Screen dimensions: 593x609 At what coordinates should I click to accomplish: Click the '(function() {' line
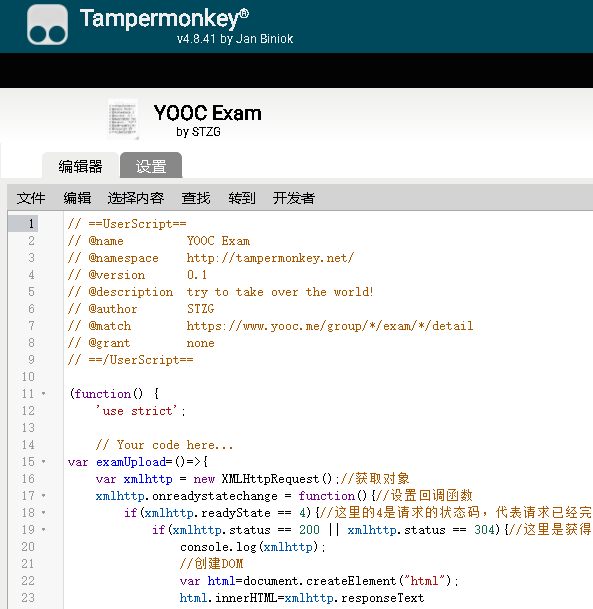(114, 394)
